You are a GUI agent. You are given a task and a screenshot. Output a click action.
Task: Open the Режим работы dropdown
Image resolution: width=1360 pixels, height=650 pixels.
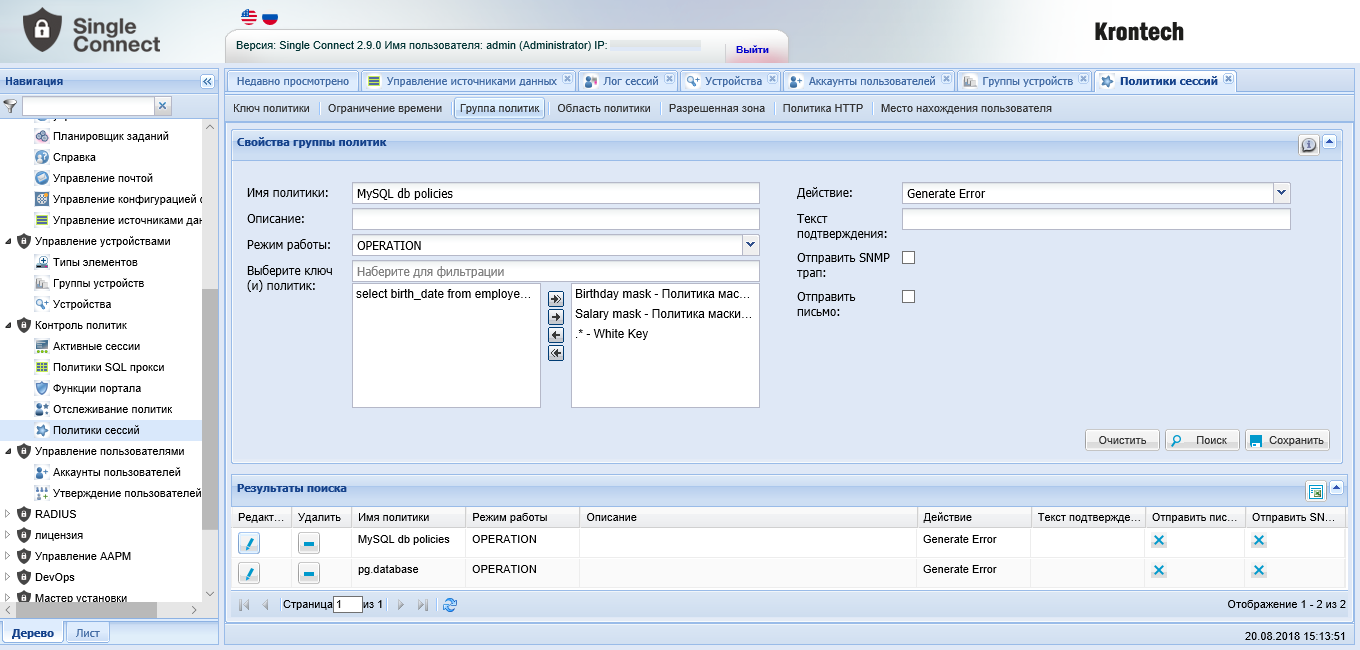(751, 245)
